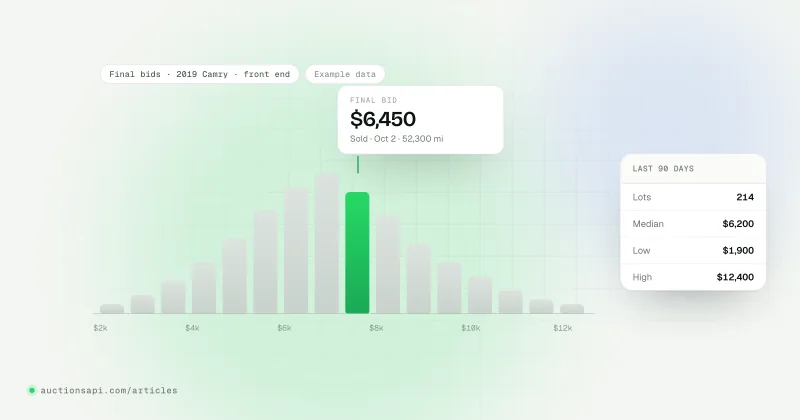Click the $12k axis label
The height and width of the screenshot is (420, 800).
[x=563, y=328]
